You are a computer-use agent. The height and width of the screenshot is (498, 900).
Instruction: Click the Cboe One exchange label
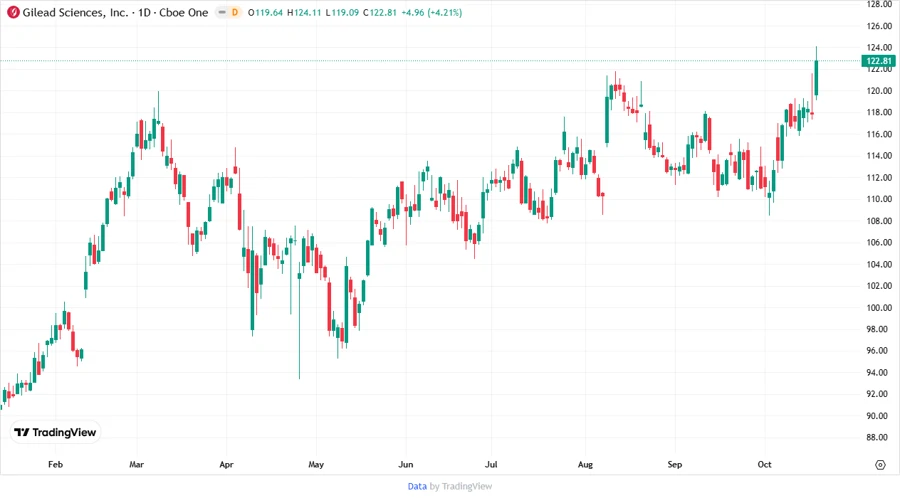[x=184, y=13]
